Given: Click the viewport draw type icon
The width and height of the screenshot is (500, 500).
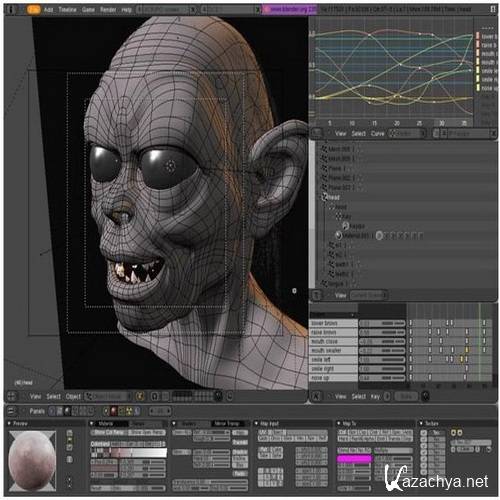Looking at the screenshot, I should click(x=140, y=396).
